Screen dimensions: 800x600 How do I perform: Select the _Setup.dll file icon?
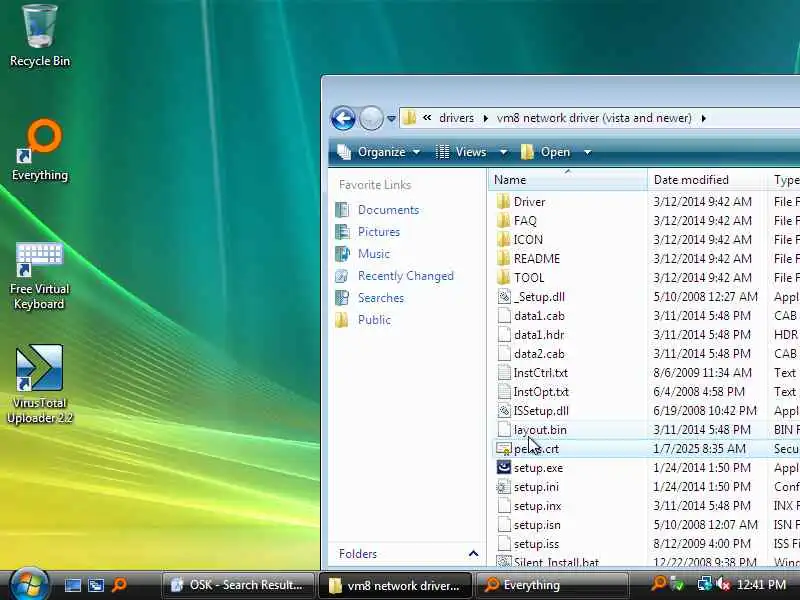tap(504, 296)
